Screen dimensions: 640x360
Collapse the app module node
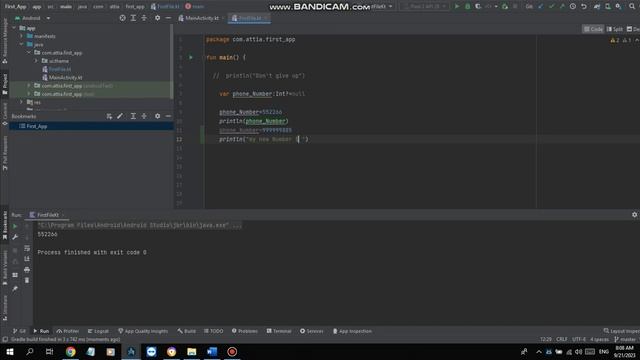tap(15, 28)
